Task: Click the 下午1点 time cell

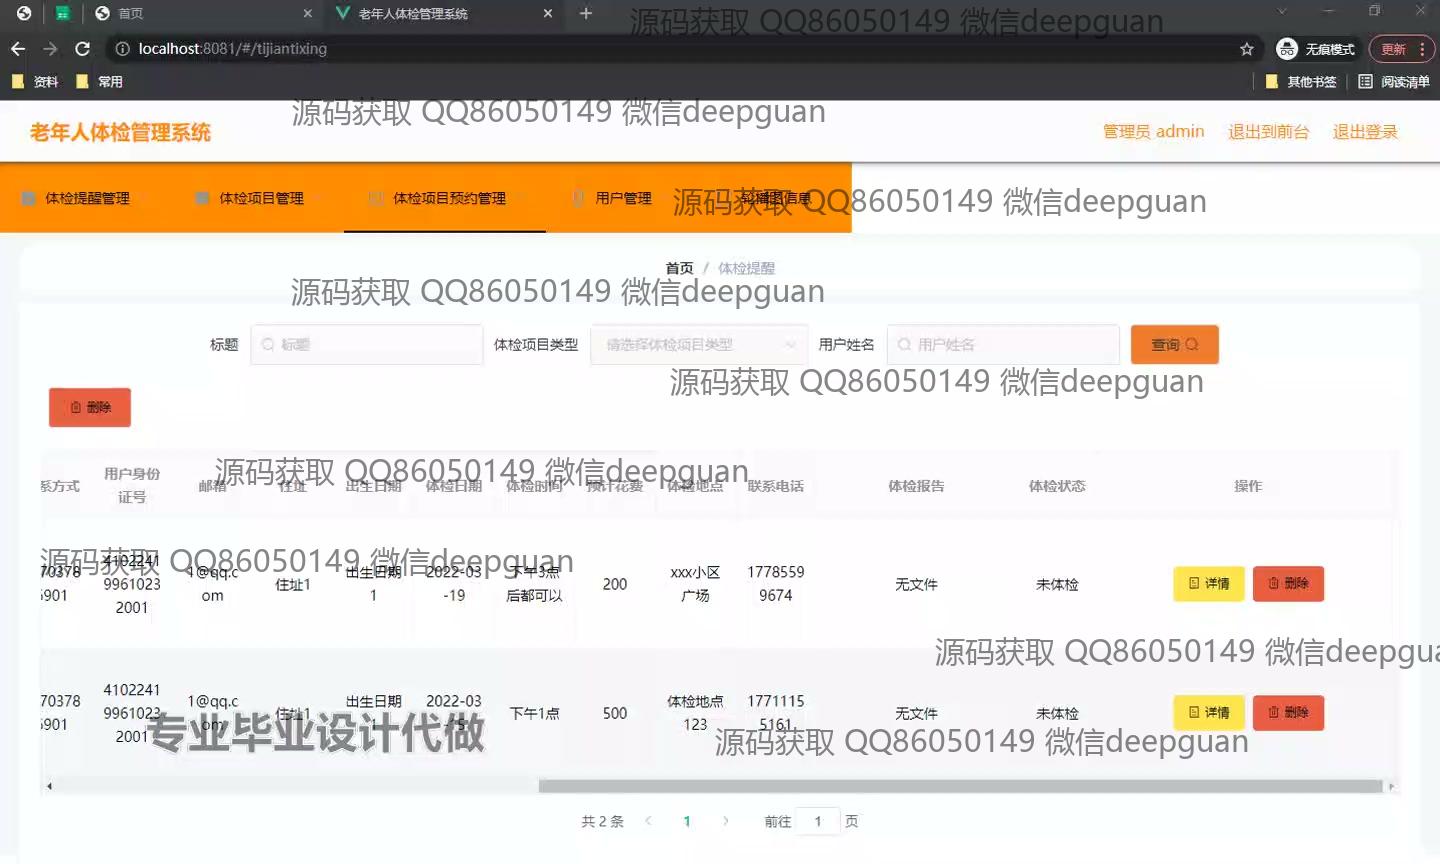Action: coord(534,713)
